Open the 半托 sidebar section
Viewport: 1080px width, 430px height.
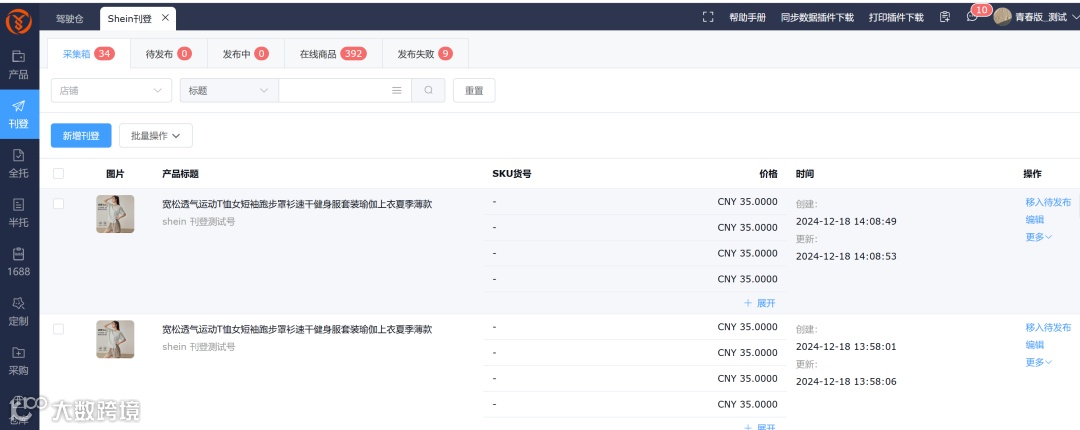point(19,213)
